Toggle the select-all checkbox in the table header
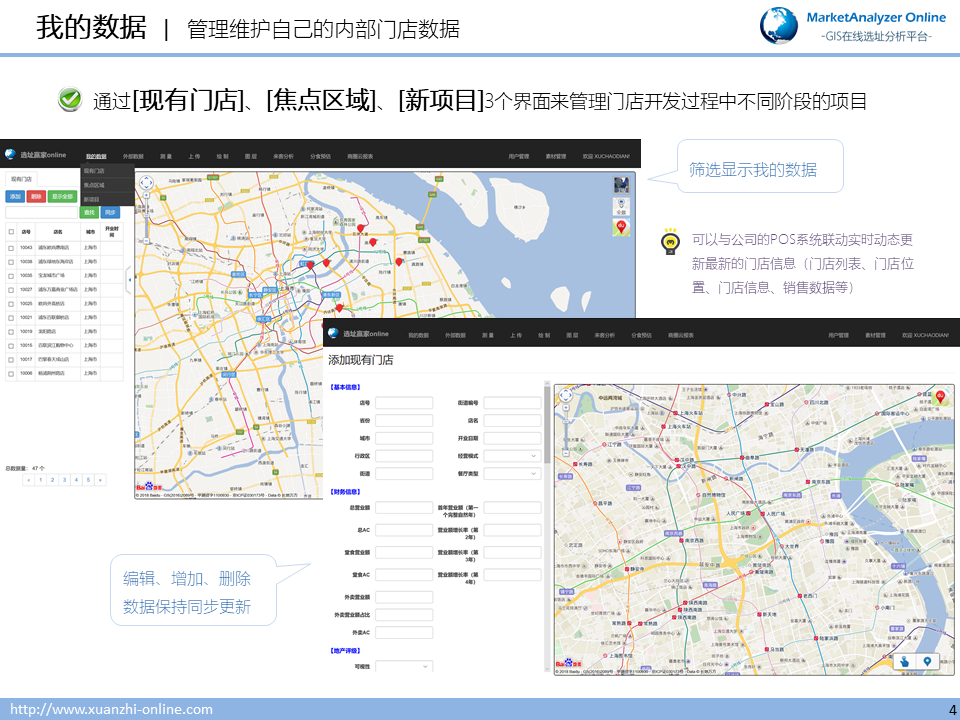The image size is (960, 720). [x=11, y=232]
